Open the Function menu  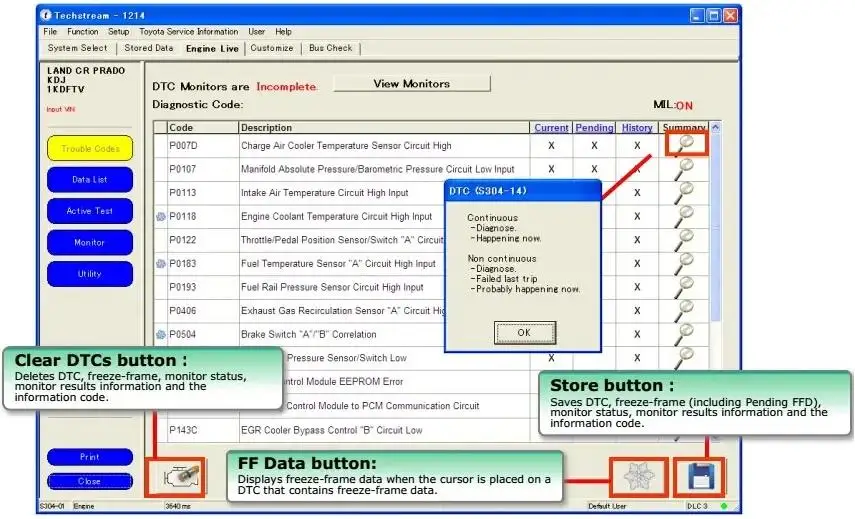click(x=82, y=32)
